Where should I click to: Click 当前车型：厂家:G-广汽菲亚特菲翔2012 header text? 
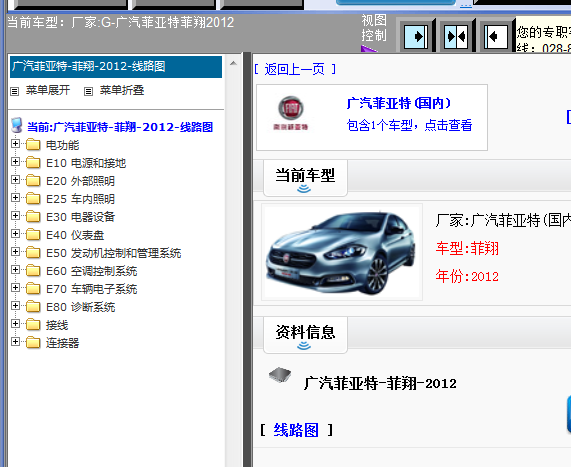point(121,23)
